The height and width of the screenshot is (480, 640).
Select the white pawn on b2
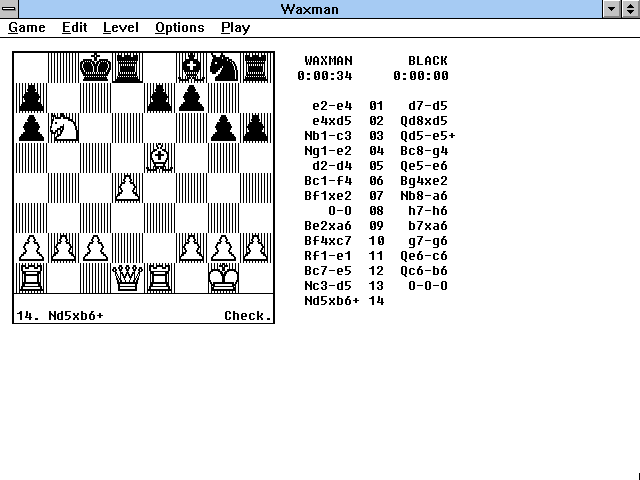coord(63,248)
